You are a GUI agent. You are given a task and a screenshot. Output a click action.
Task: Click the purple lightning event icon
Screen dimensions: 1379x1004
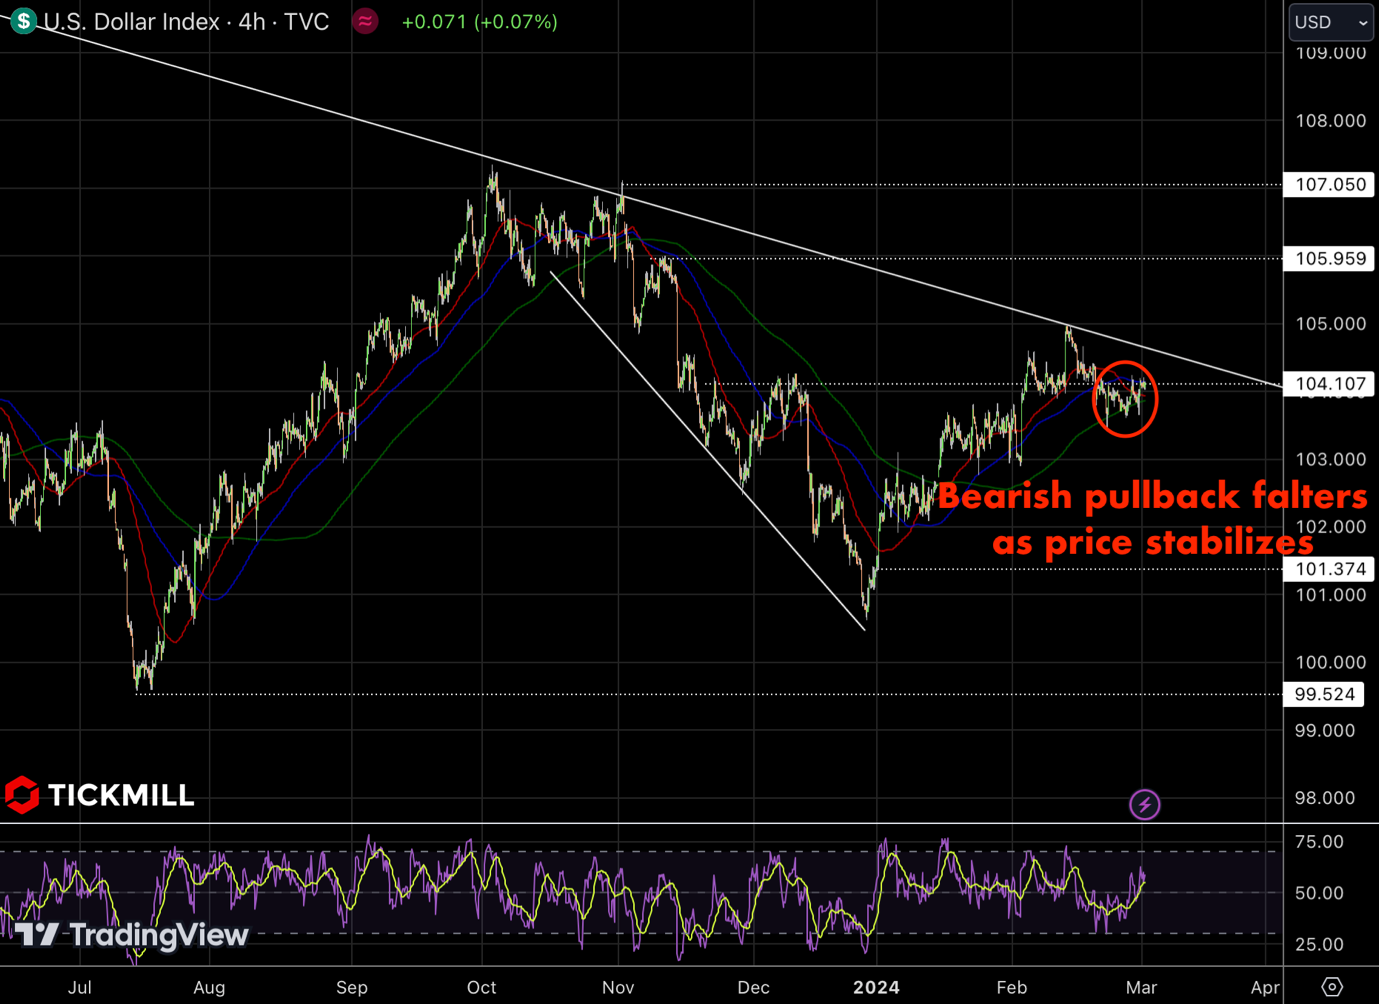1144,804
